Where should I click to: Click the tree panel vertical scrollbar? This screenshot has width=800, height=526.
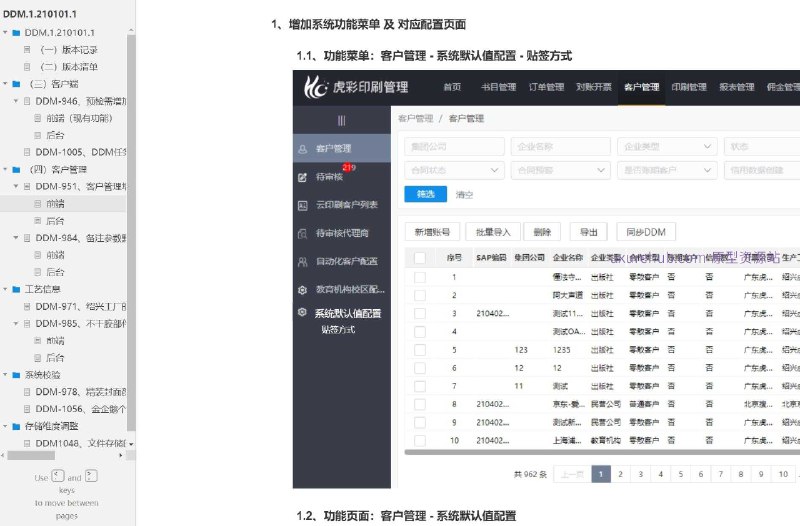click(131, 232)
